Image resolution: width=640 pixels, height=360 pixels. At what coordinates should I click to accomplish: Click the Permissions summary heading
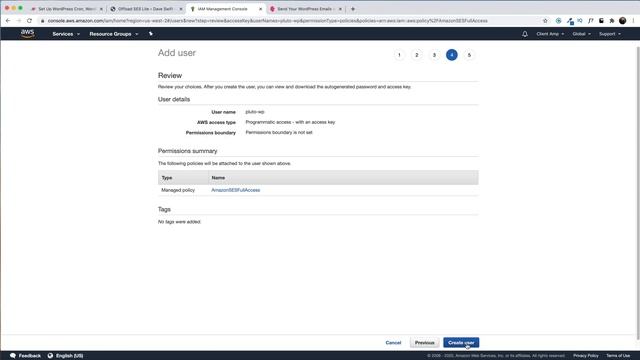click(x=187, y=151)
